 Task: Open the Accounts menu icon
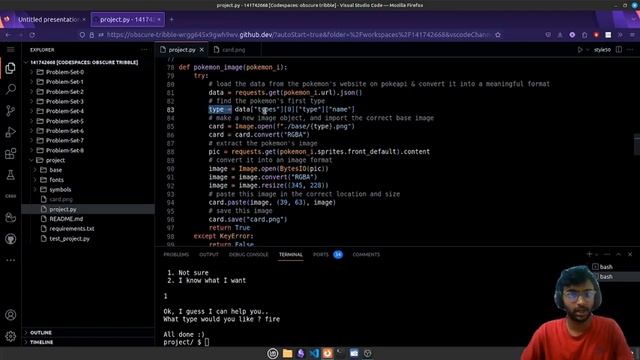click(11, 315)
